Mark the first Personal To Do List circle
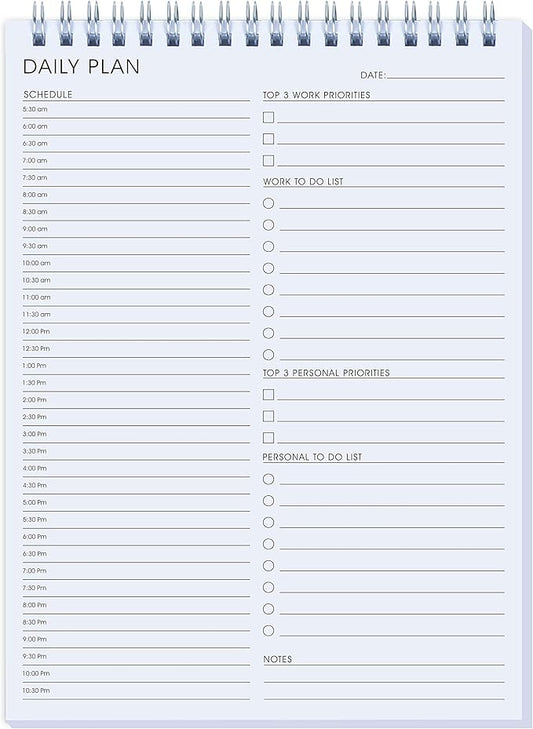Viewport: 533px width, 729px height. (x=268, y=479)
